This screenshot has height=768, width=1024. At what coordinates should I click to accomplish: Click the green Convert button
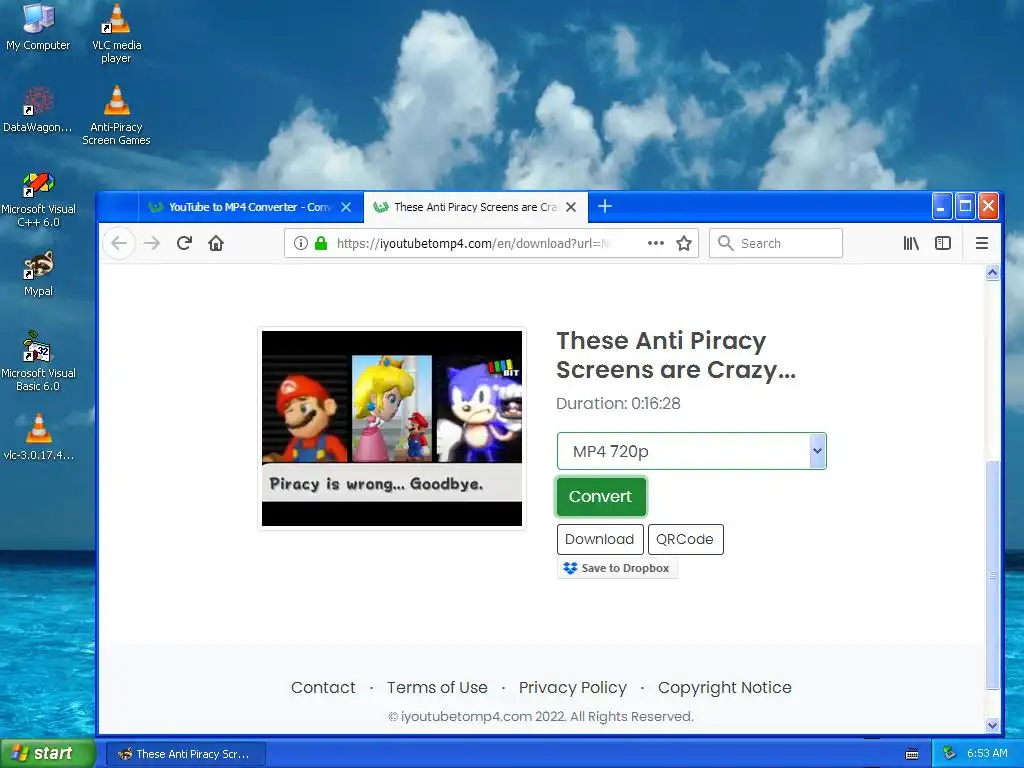tap(601, 496)
